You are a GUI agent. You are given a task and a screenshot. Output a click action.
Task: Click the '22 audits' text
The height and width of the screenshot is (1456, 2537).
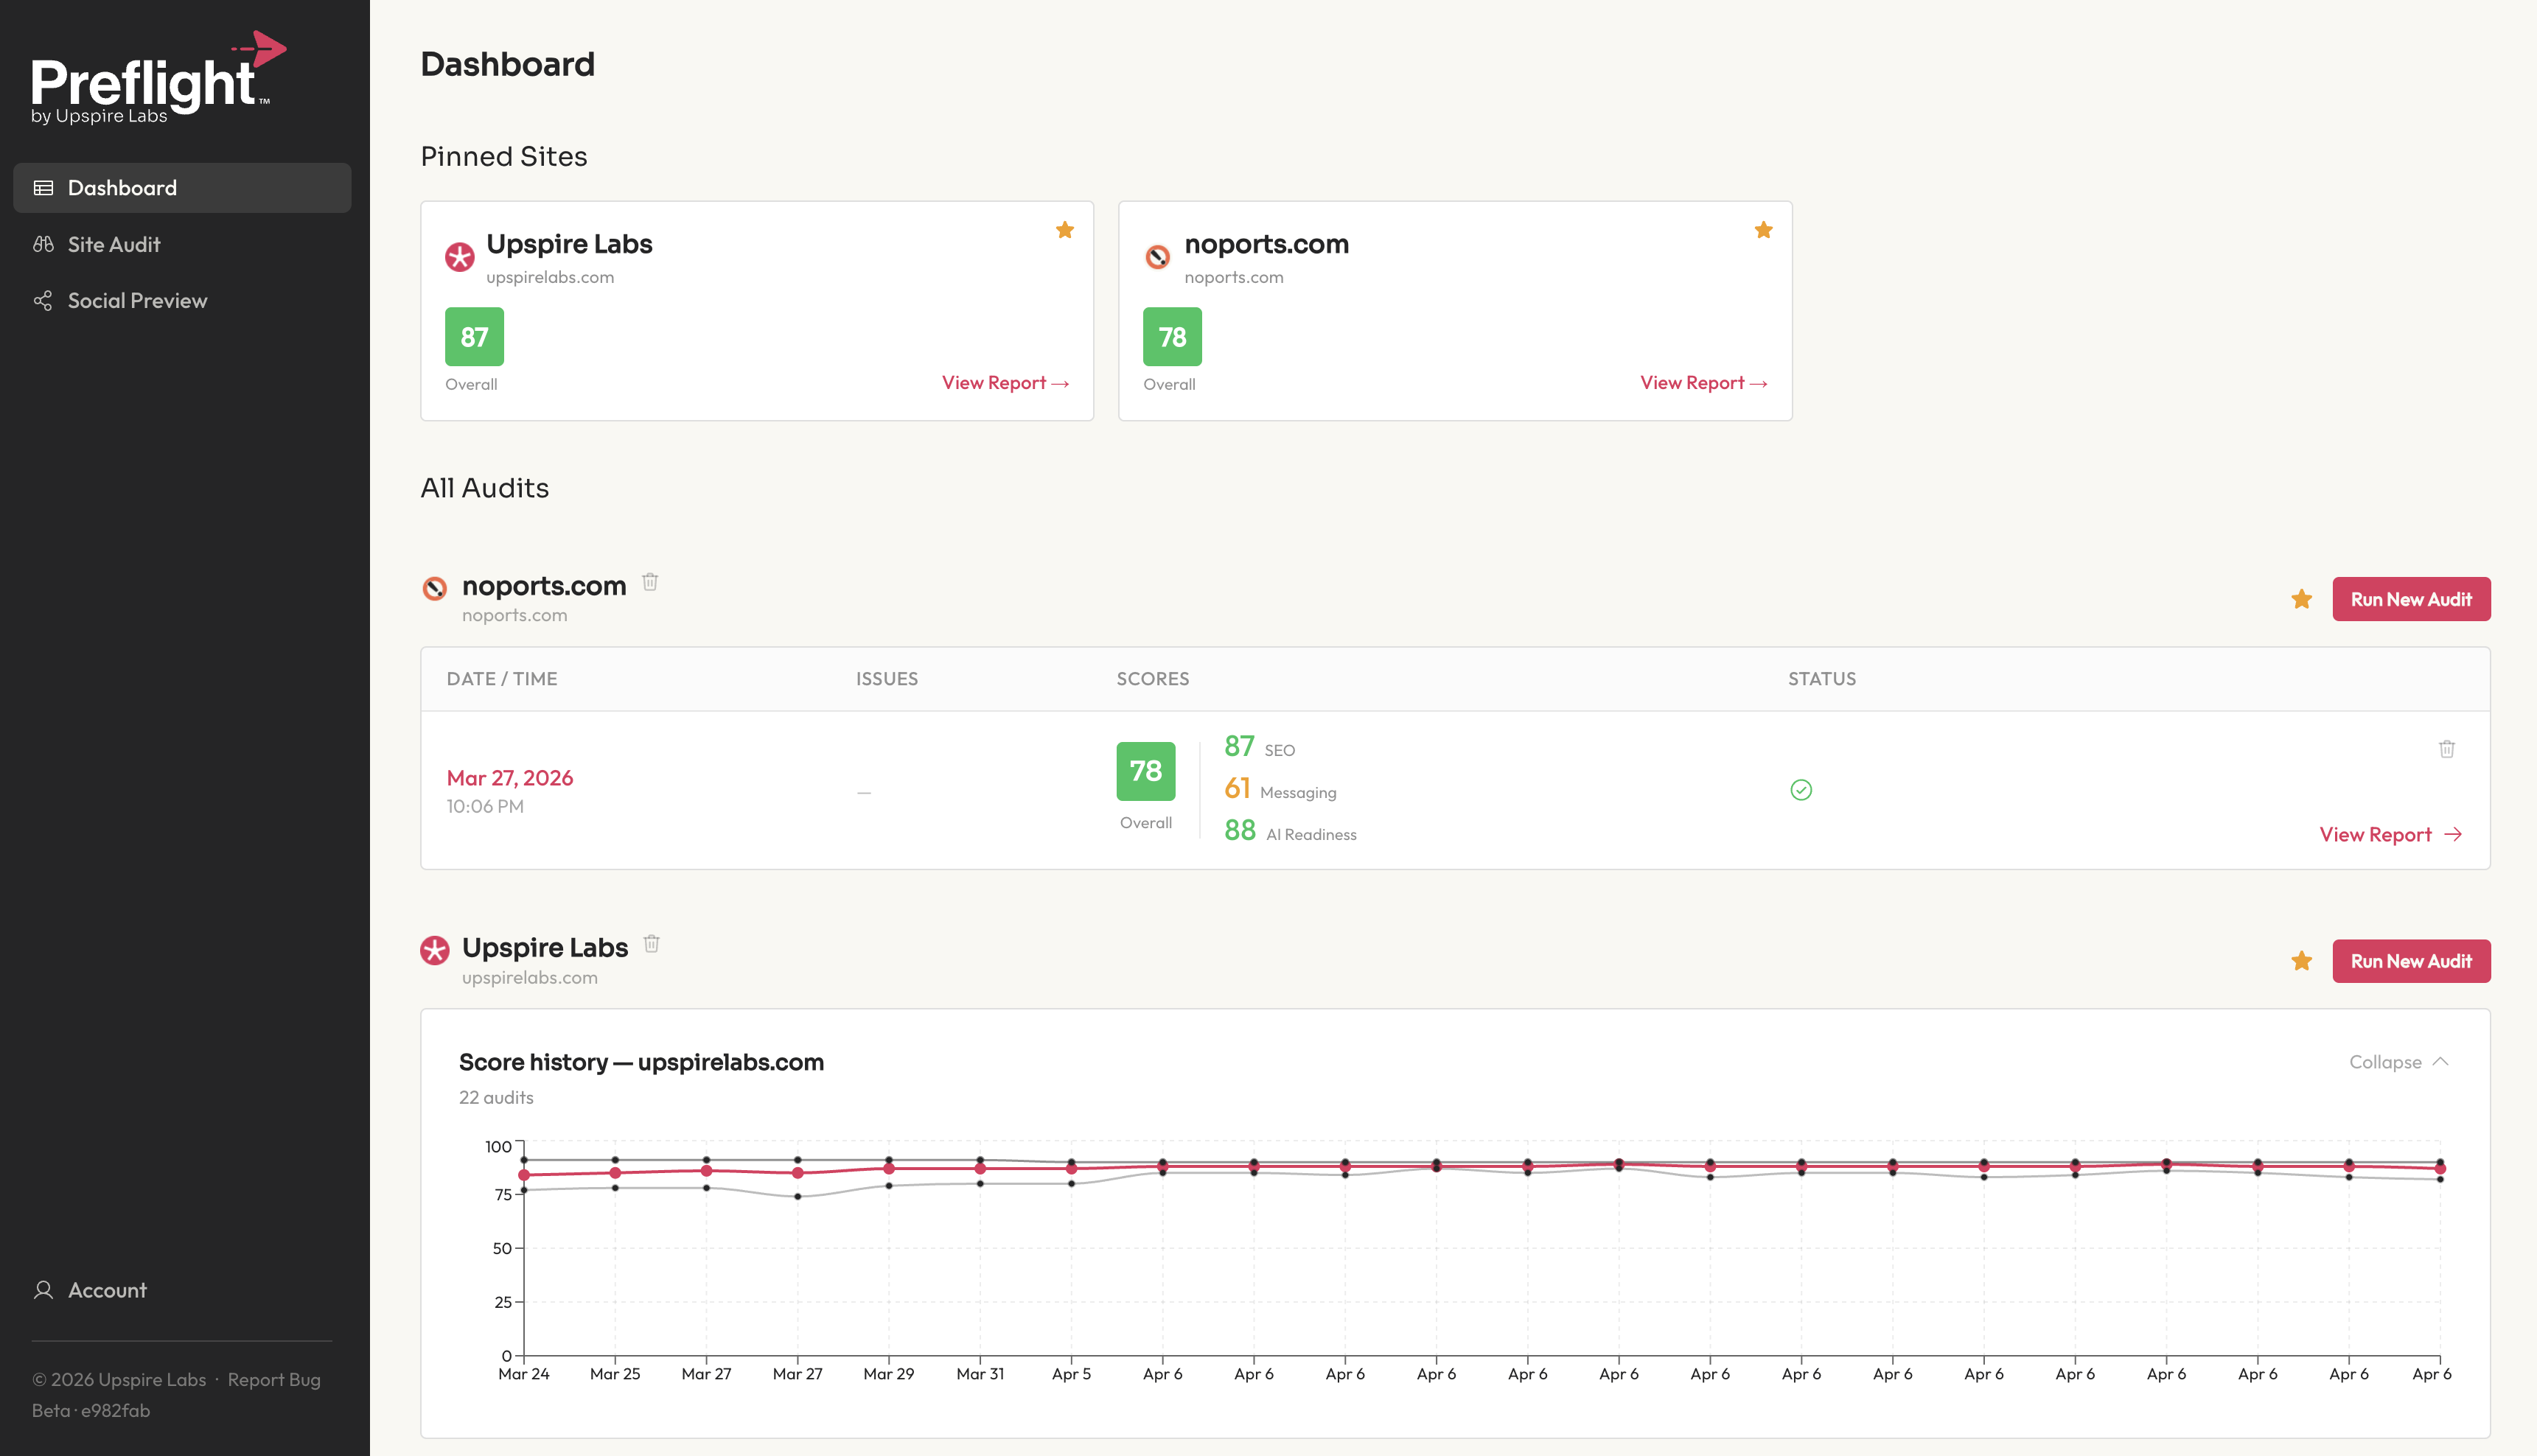coord(496,1098)
